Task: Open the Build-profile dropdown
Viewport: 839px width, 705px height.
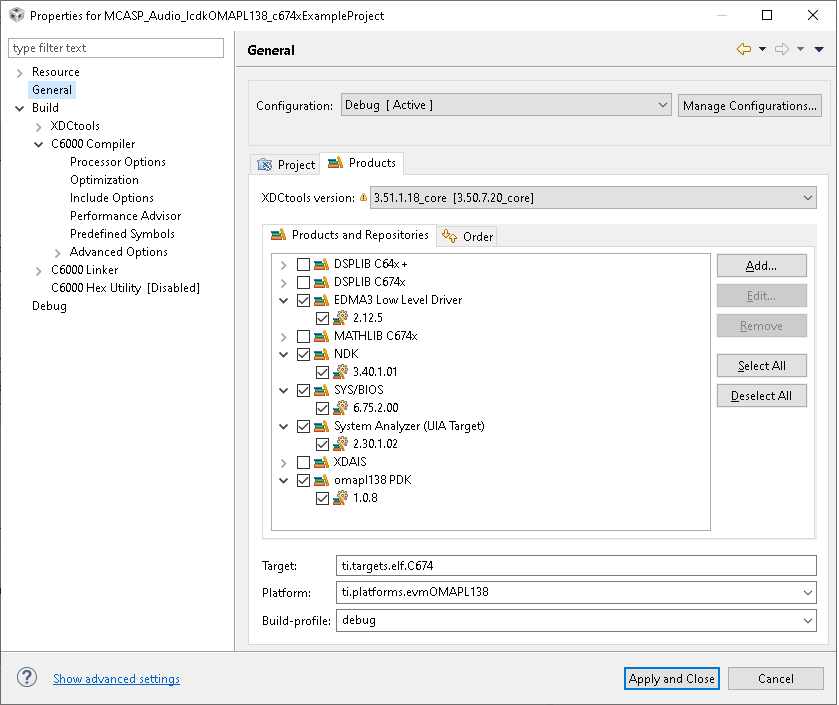Action: coord(576,620)
